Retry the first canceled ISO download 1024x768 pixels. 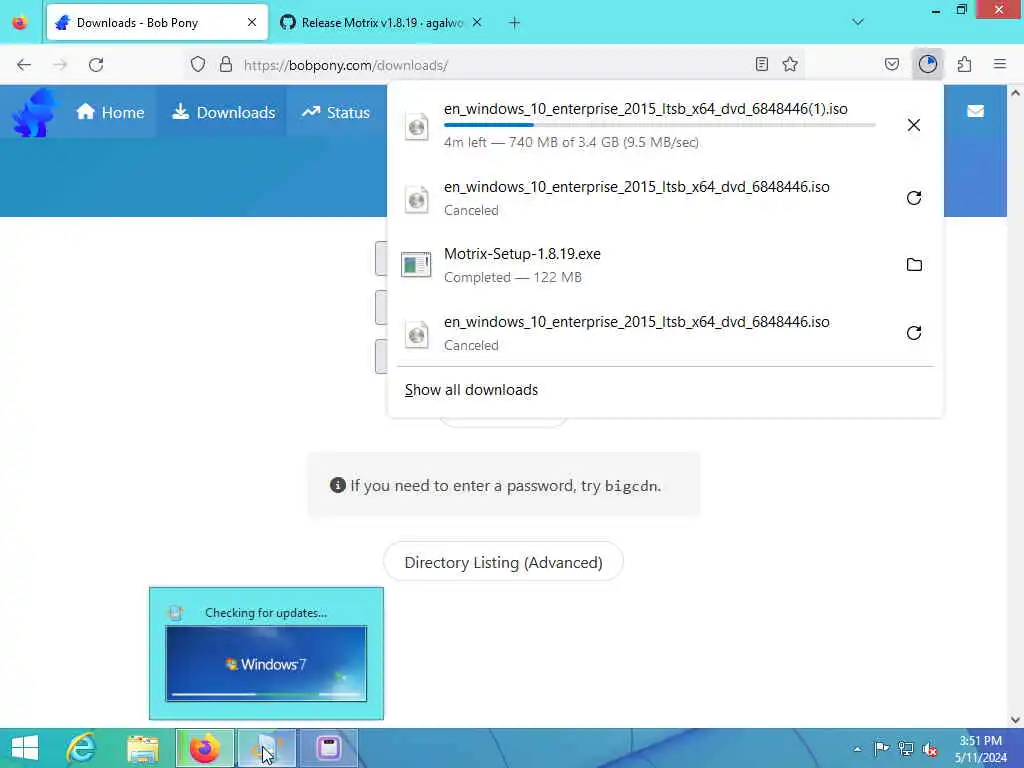914,198
